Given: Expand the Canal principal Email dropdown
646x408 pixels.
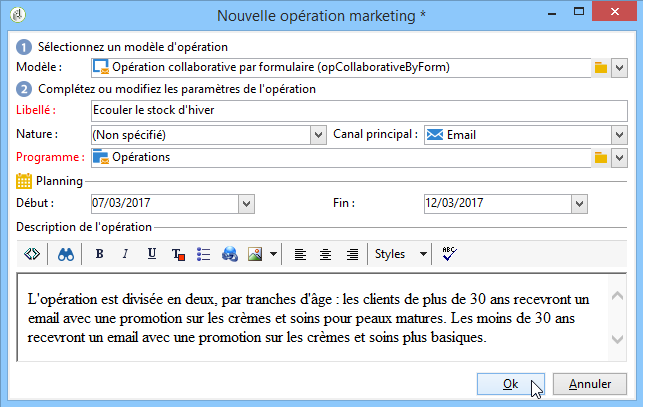Looking at the screenshot, I should point(619,135).
